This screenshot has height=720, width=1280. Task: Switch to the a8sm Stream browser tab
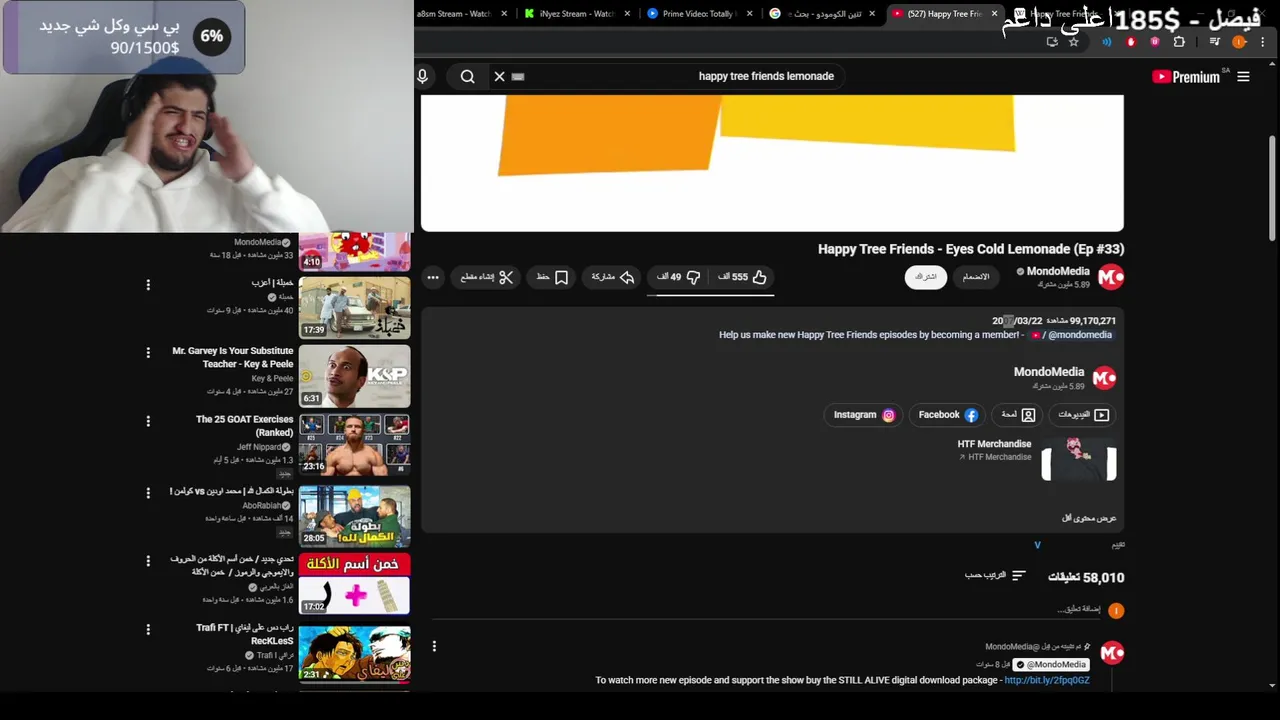[455, 14]
